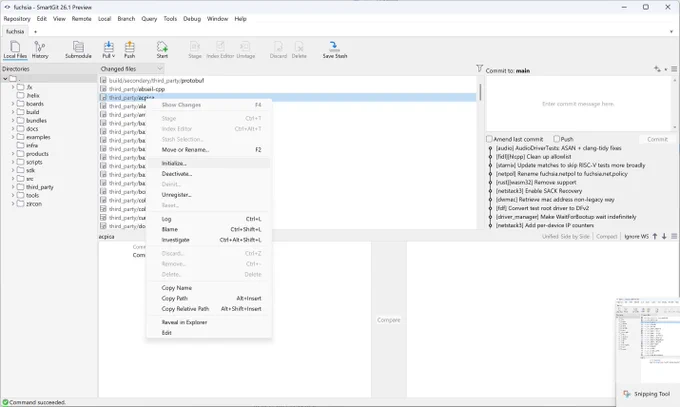Switch to the fuchsia repository tab
This screenshot has height=407, width=680.
point(15,32)
